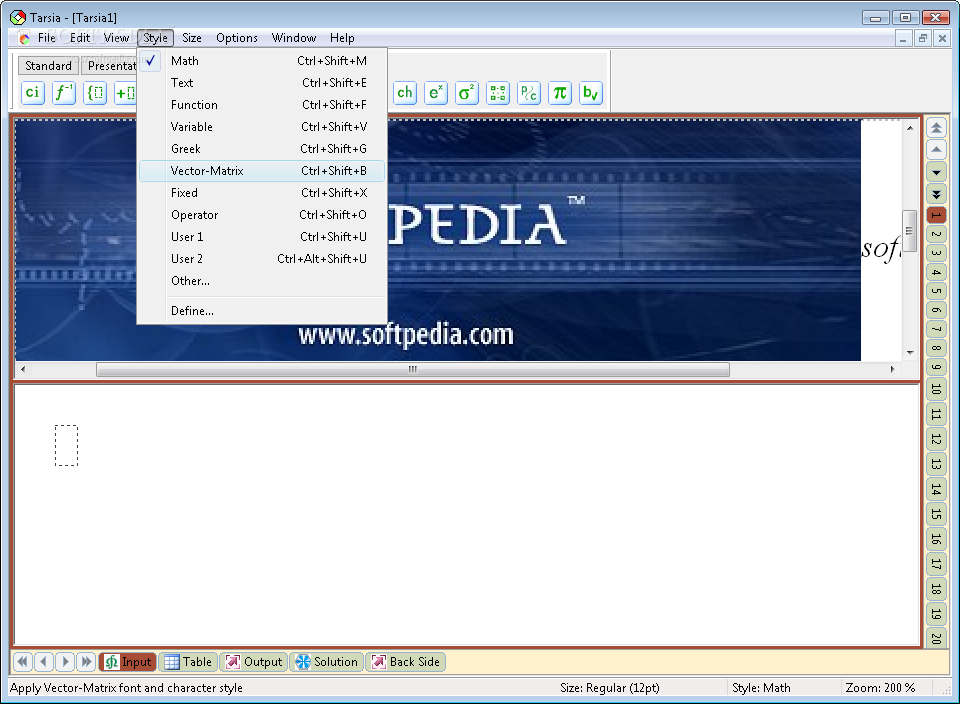Viewport: 960px width, 704px height.
Task: Click the curly bracket template icon
Action: 95,93
